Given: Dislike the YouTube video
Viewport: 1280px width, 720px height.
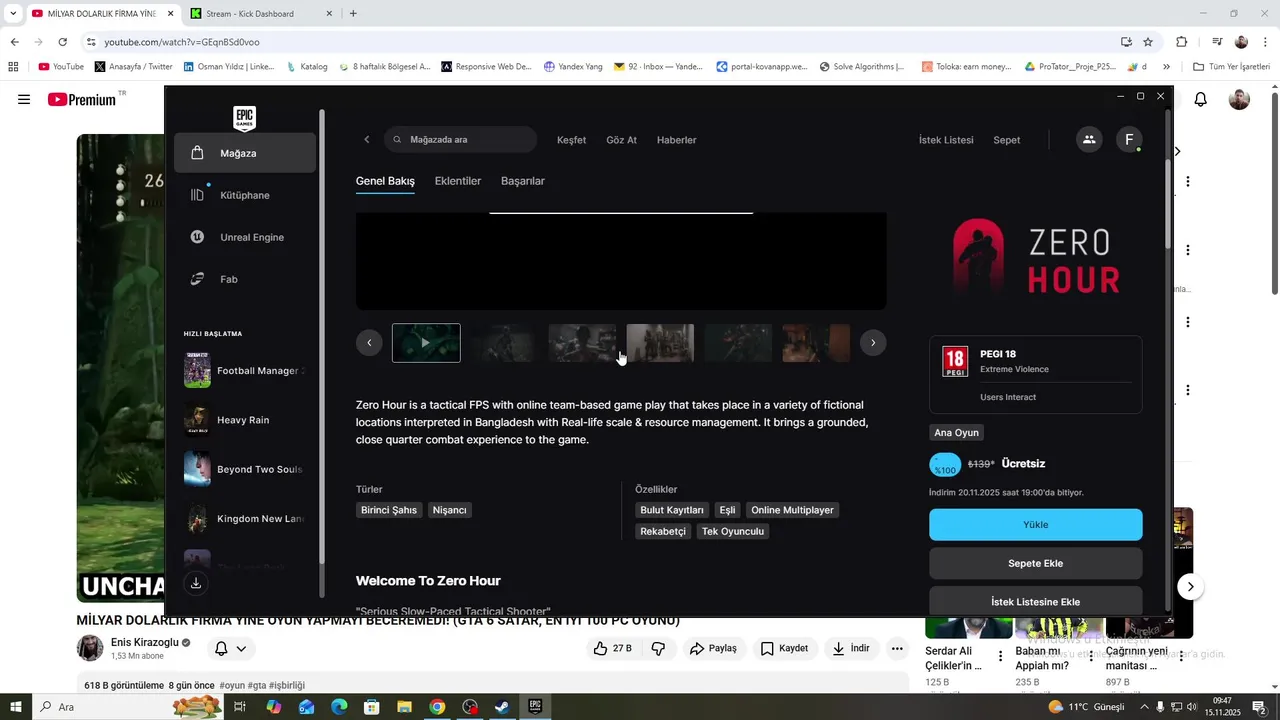Looking at the screenshot, I should (658, 648).
